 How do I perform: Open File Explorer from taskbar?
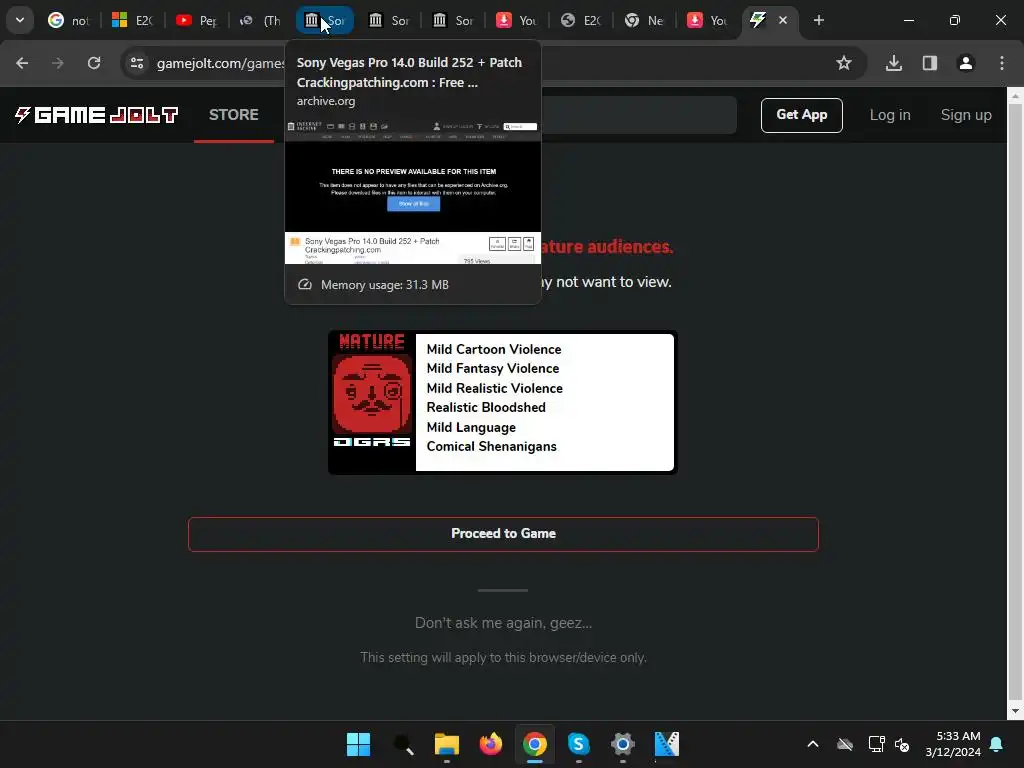coord(447,744)
